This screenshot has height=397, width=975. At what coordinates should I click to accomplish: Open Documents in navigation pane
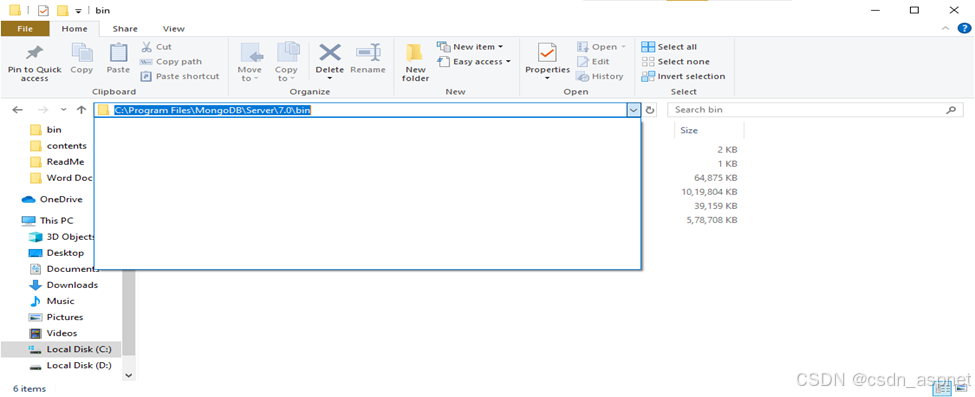[x=65, y=269]
